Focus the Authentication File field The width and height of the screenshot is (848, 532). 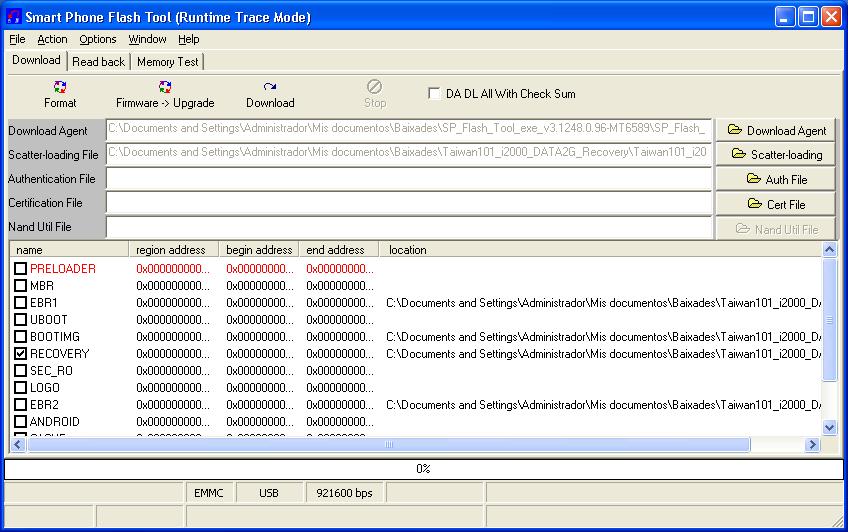click(x=409, y=178)
